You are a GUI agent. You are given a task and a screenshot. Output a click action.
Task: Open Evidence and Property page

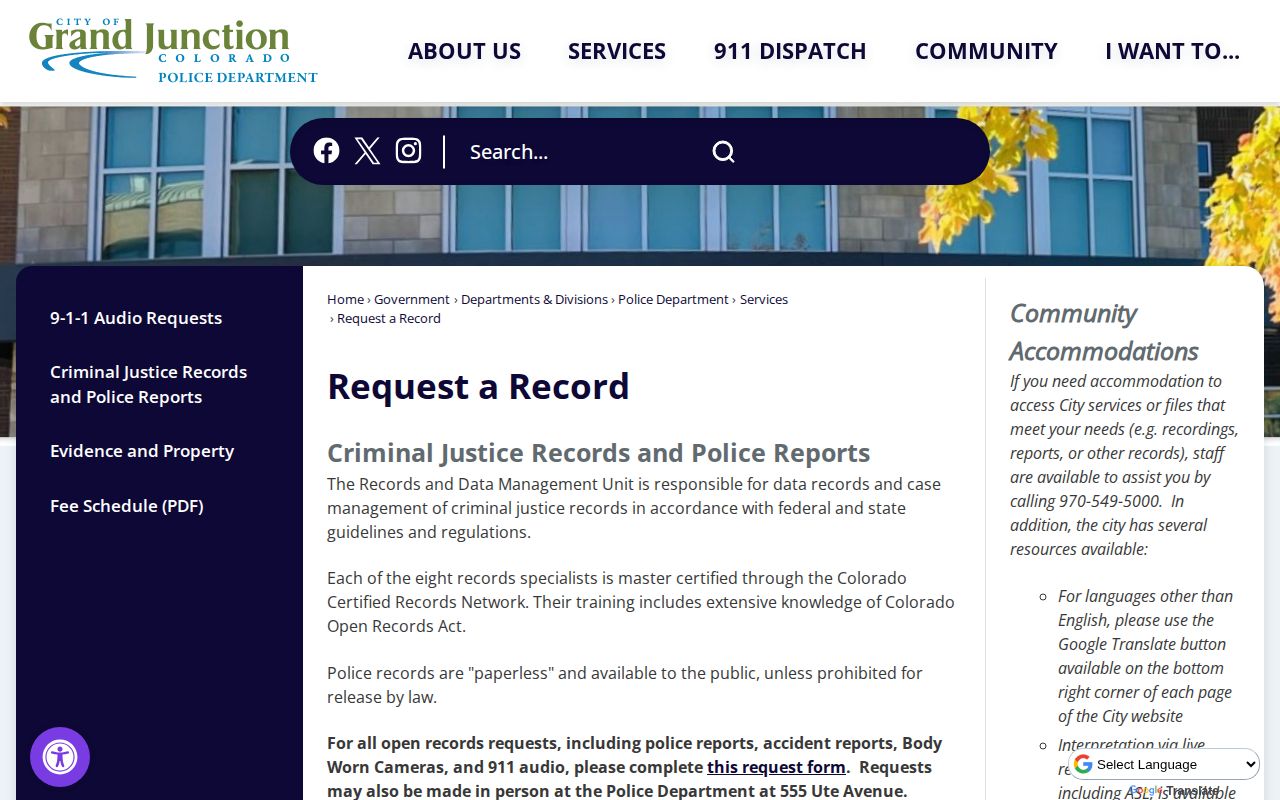pos(142,451)
